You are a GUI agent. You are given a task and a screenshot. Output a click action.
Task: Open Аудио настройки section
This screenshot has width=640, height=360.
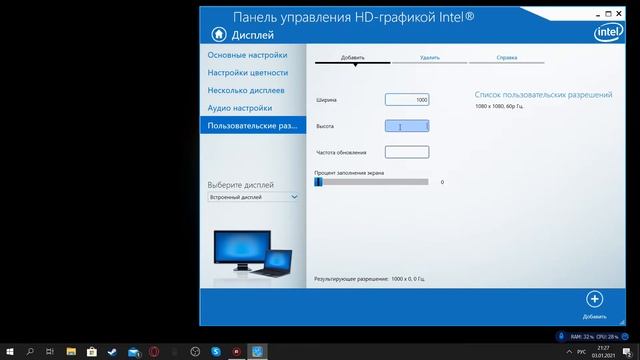pos(240,108)
